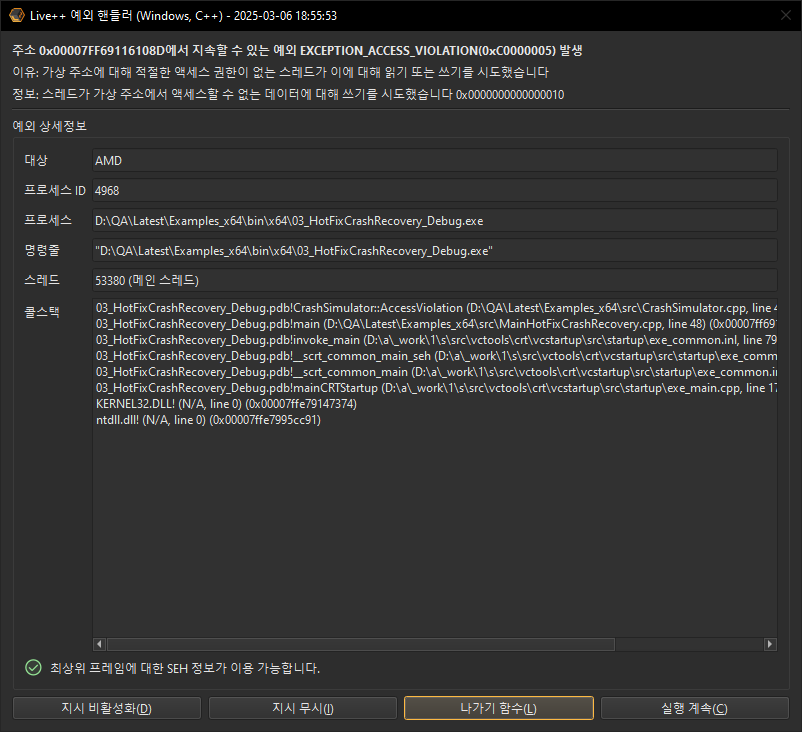Click the 프로세스 path field

[435, 220]
